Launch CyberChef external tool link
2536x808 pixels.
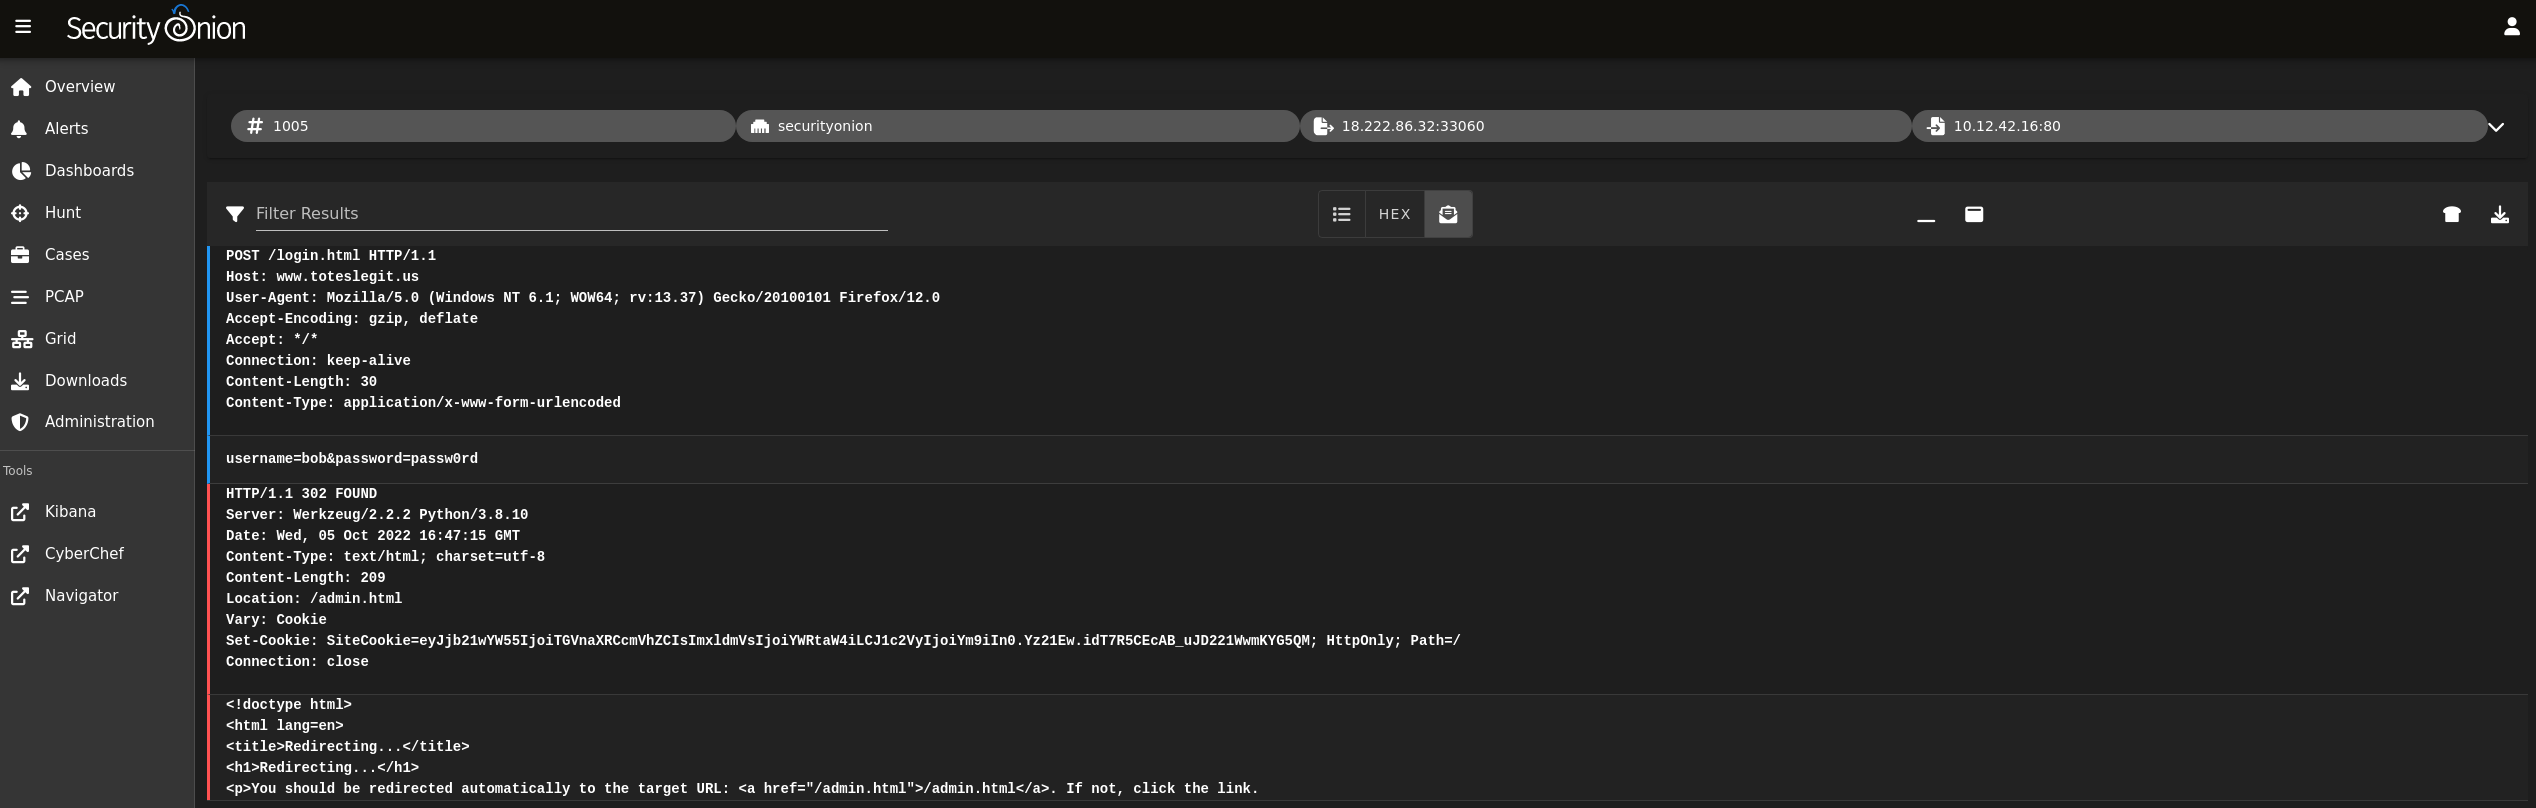click(97, 554)
